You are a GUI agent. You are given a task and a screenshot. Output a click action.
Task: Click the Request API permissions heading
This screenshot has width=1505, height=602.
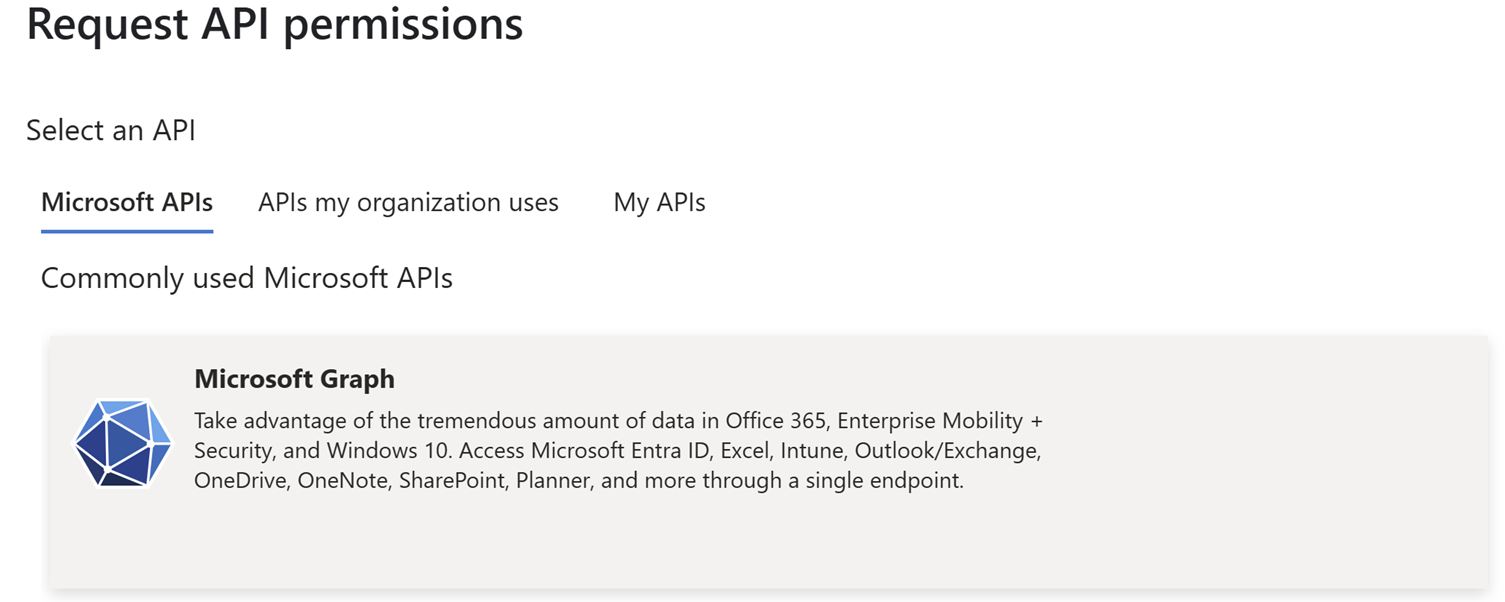pyautogui.click(x=276, y=25)
